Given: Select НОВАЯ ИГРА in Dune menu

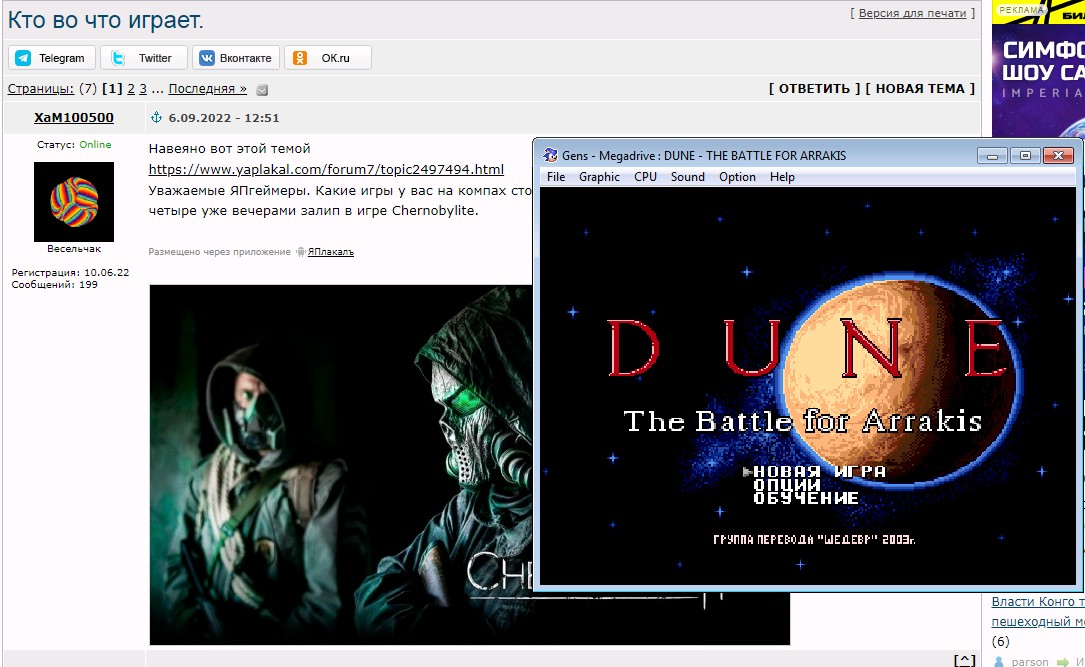Looking at the screenshot, I should click(819, 471).
